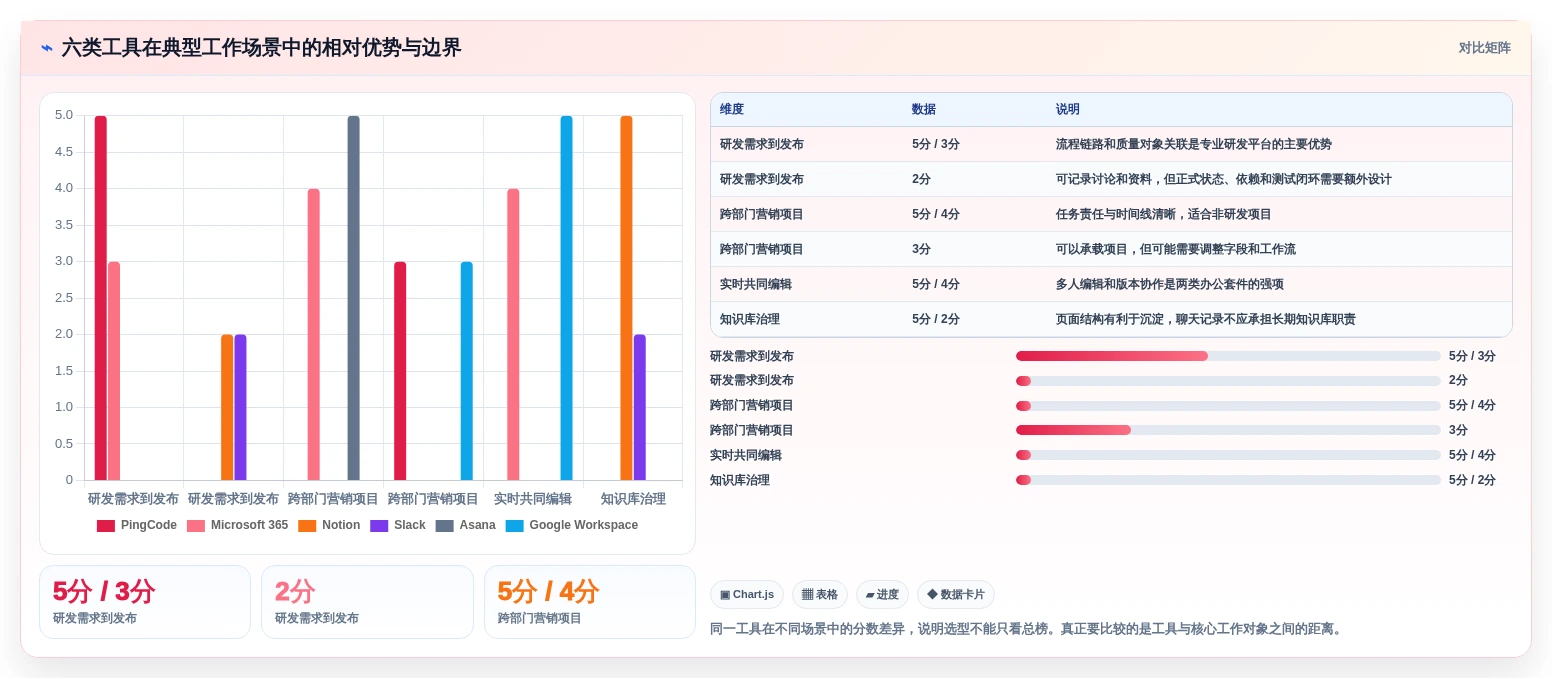Image resolution: width=1552 pixels, height=678 pixels.
Task: Open the orange 5分 / 4分 summary card
Action: [590, 602]
